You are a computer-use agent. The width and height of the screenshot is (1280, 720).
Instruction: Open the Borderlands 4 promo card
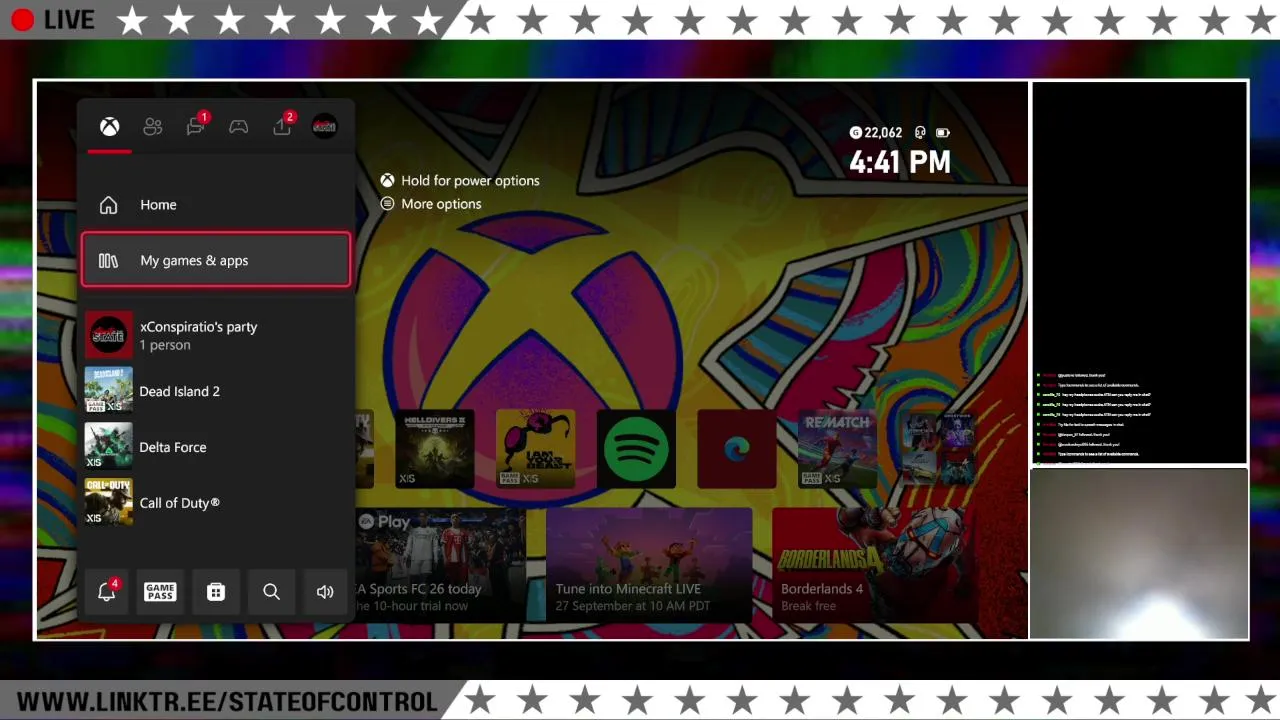tap(875, 565)
